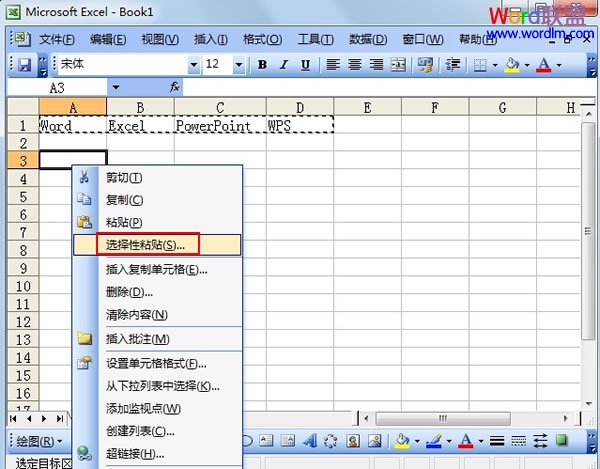Choose 设置单元格格式(F)... from the context menu

click(157, 363)
